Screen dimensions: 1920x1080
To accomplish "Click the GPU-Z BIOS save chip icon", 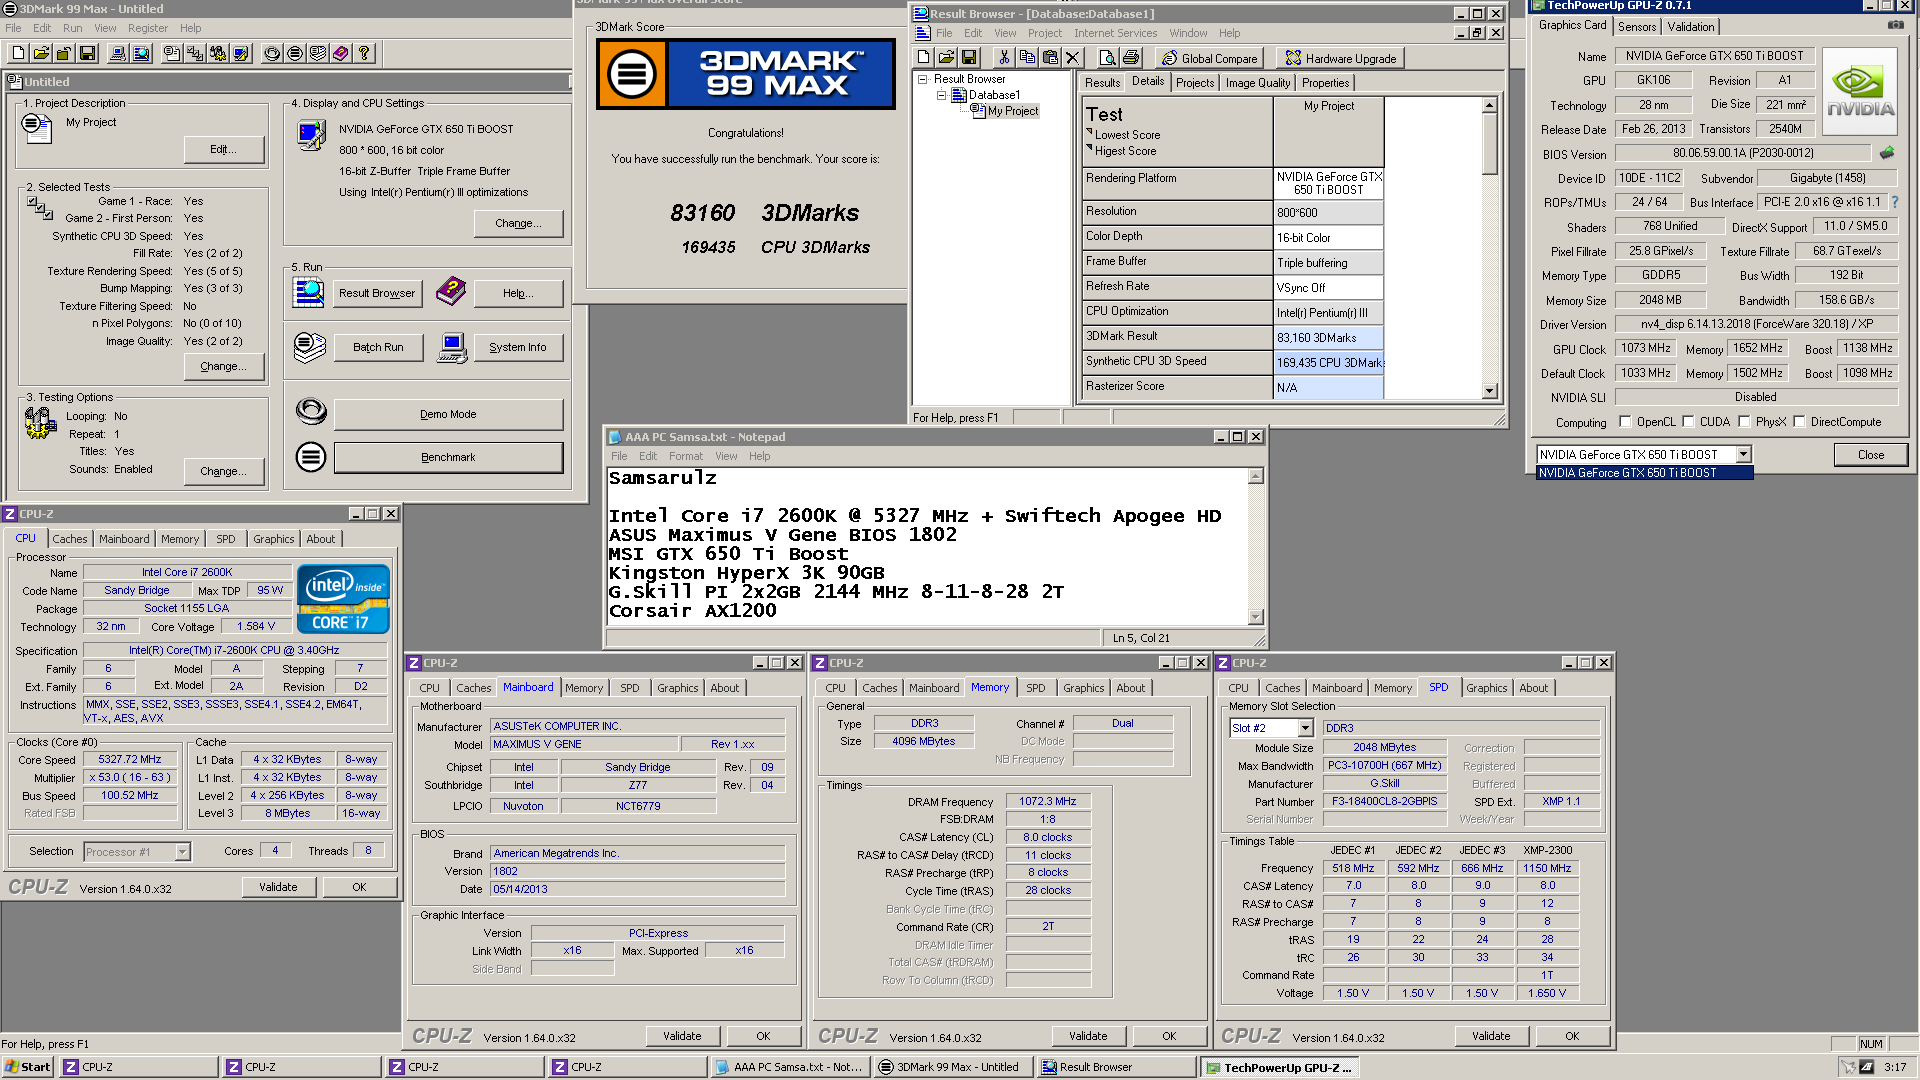I will tap(1887, 153).
